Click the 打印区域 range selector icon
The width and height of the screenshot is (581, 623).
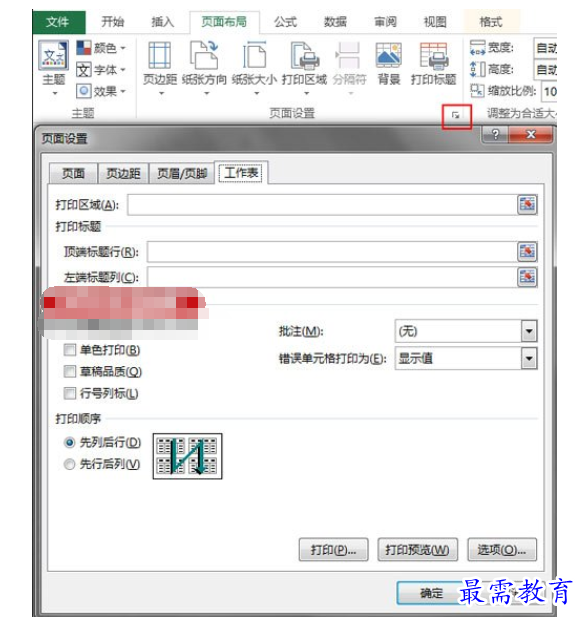coord(527,205)
